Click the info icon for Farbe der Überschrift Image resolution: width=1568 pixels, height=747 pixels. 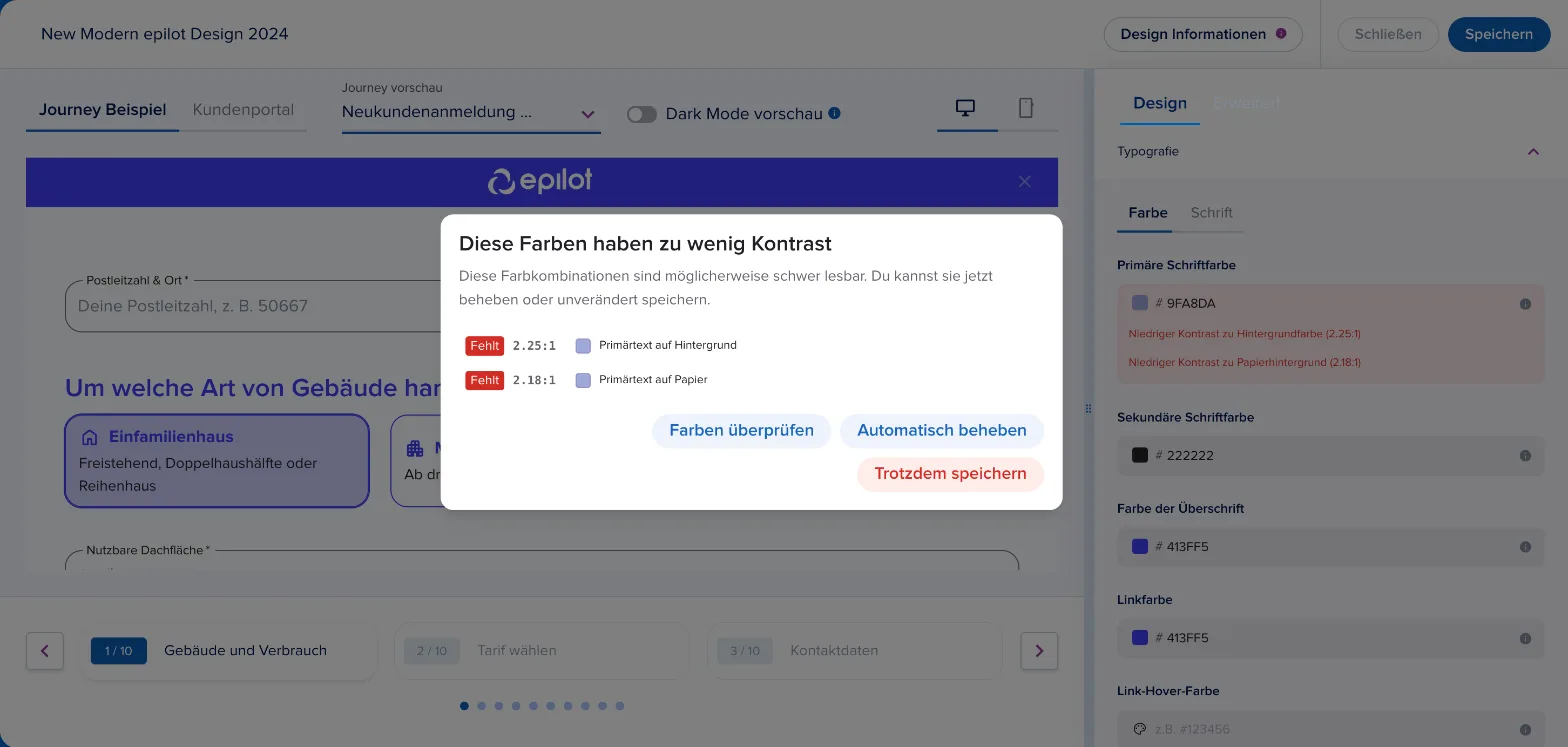tap(1525, 547)
